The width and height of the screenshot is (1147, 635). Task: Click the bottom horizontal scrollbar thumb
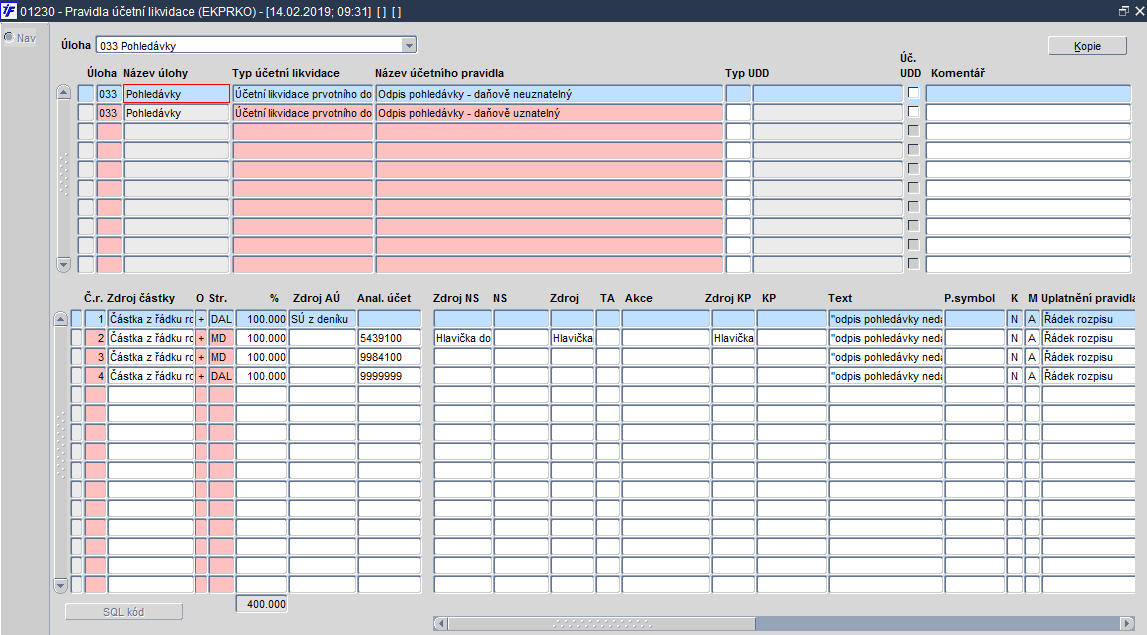coord(601,623)
